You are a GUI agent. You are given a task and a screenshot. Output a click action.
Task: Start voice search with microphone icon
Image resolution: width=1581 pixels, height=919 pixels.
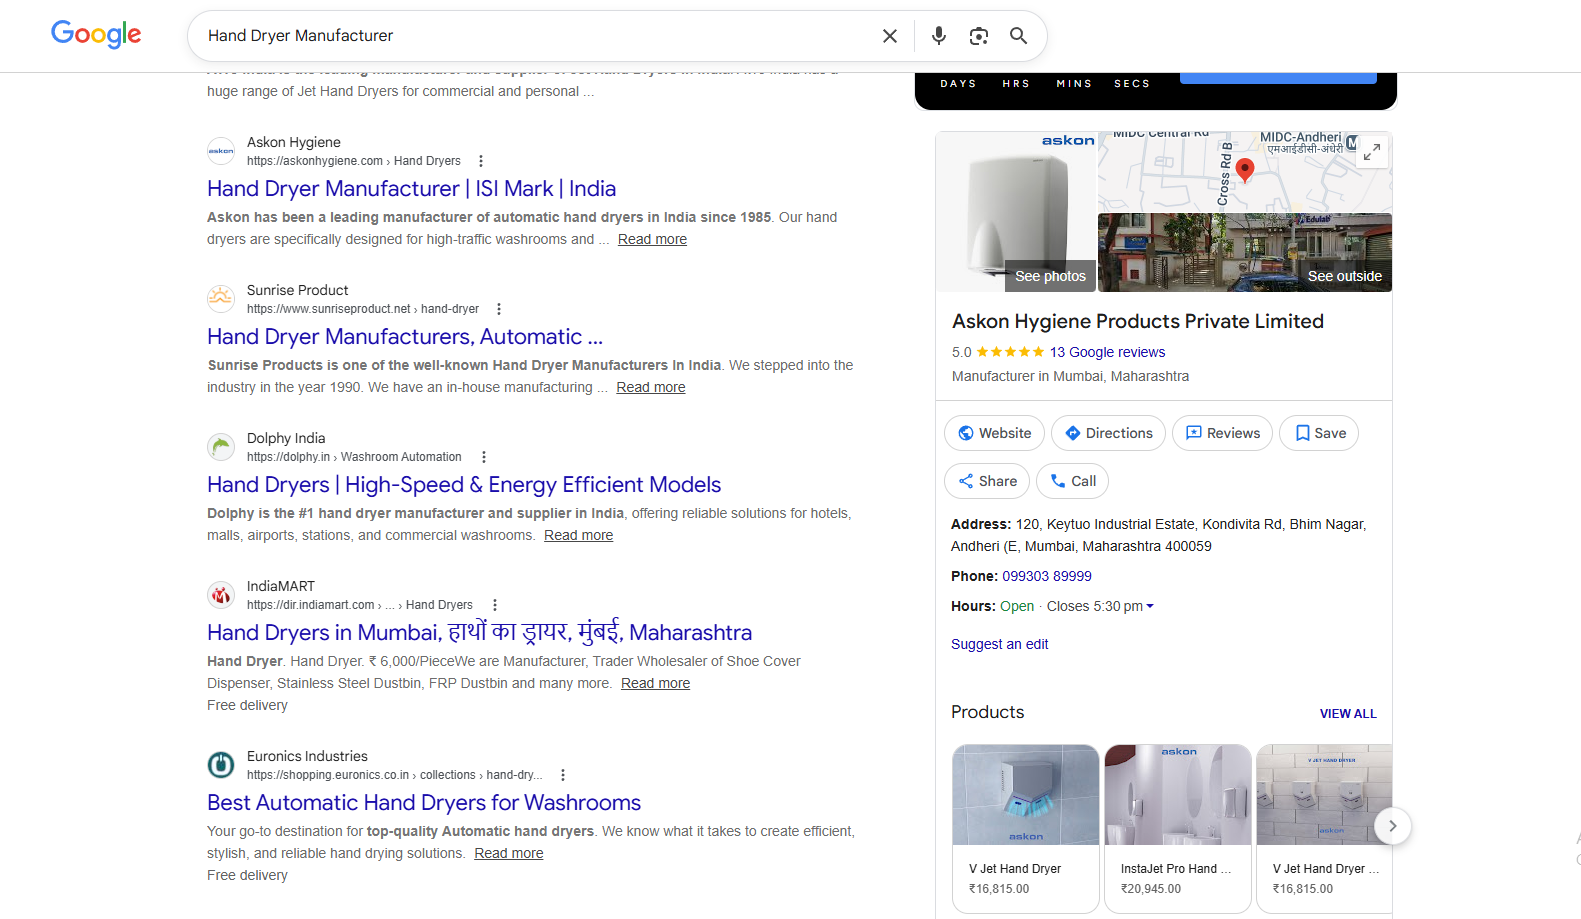pos(938,36)
